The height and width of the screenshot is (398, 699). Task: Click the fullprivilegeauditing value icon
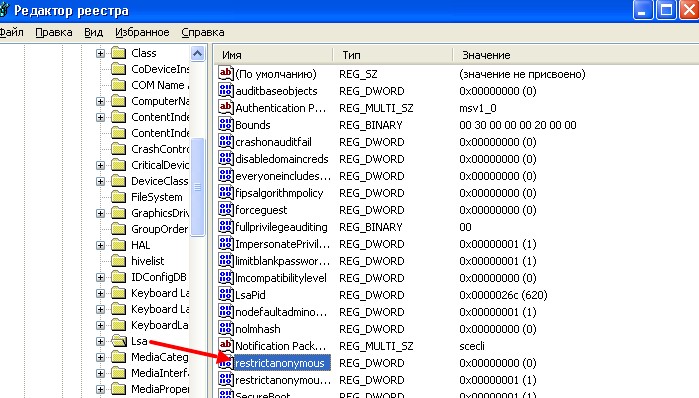[226, 226]
